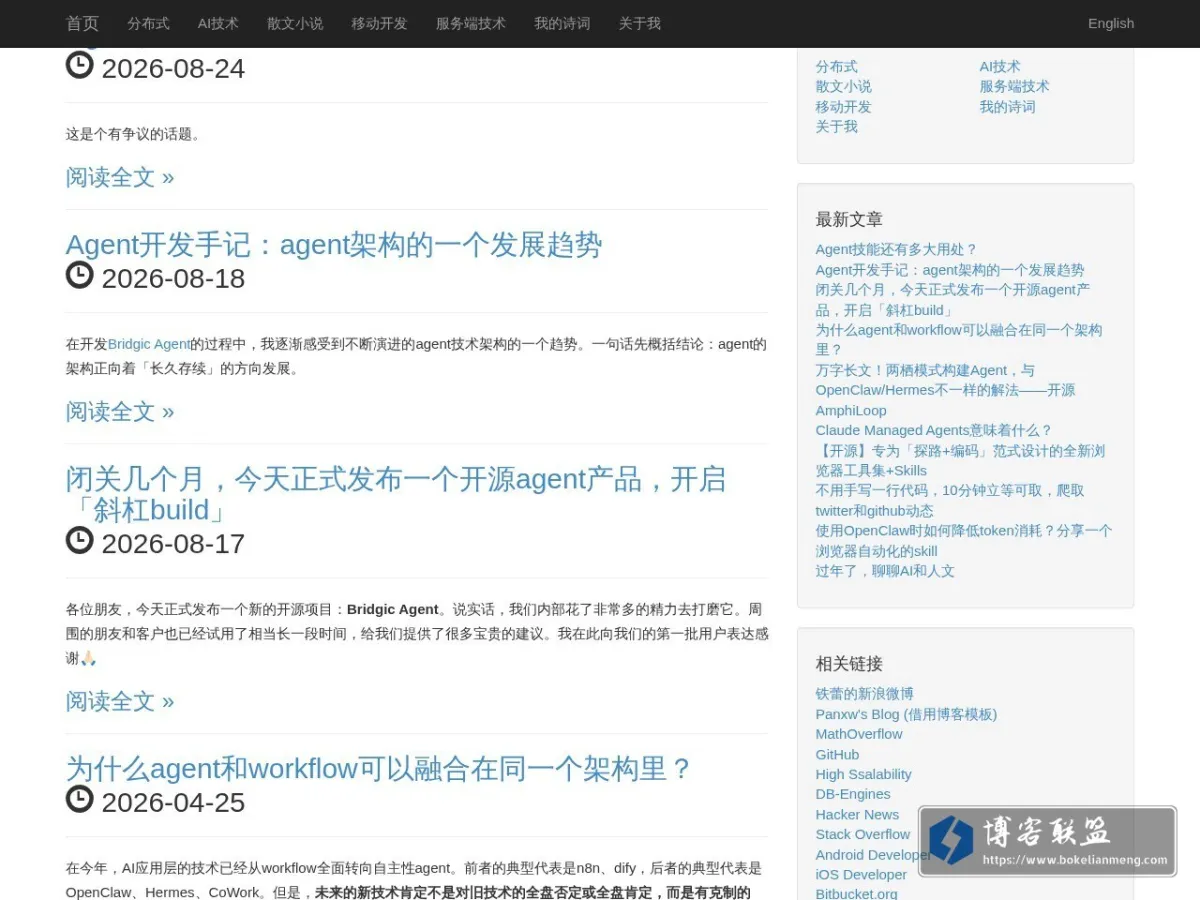Open the 博客联盟 badge logo

[1047, 841]
